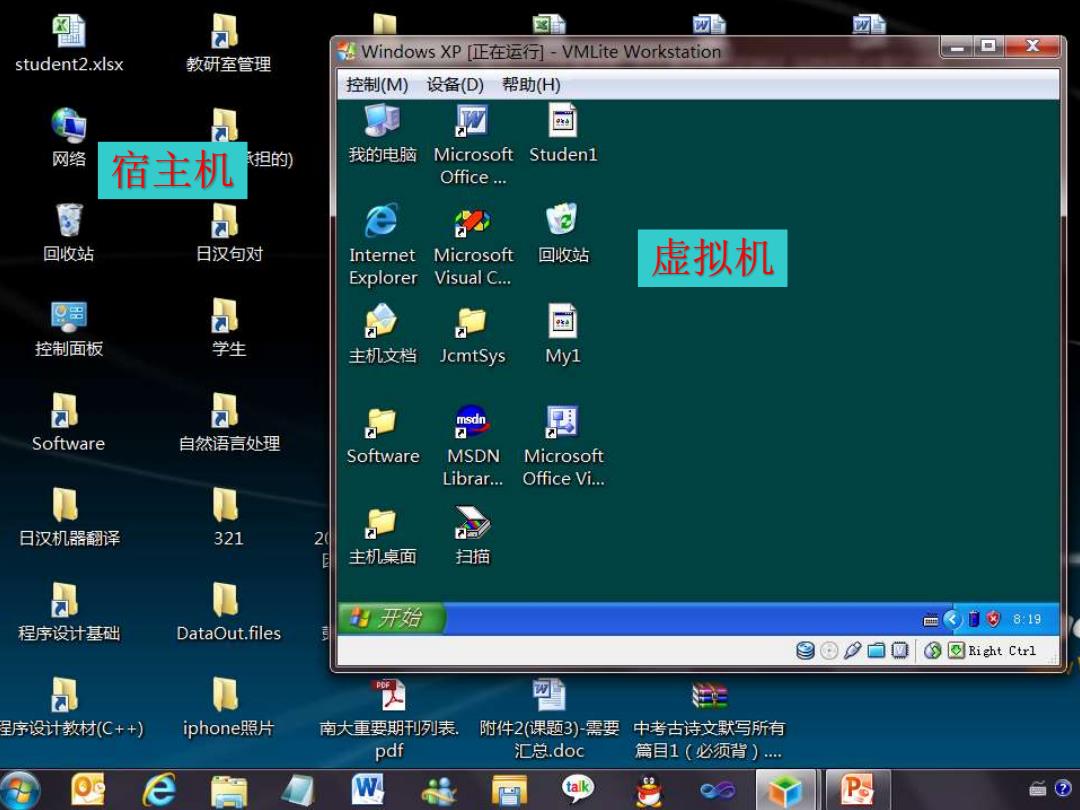Select the My1 file icon in the VM

pyautogui.click(x=563, y=335)
